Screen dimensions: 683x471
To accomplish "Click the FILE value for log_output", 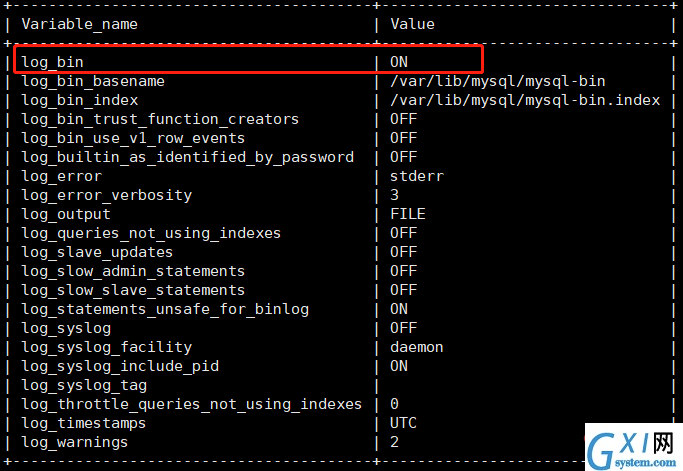I will pyautogui.click(x=408, y=214).
